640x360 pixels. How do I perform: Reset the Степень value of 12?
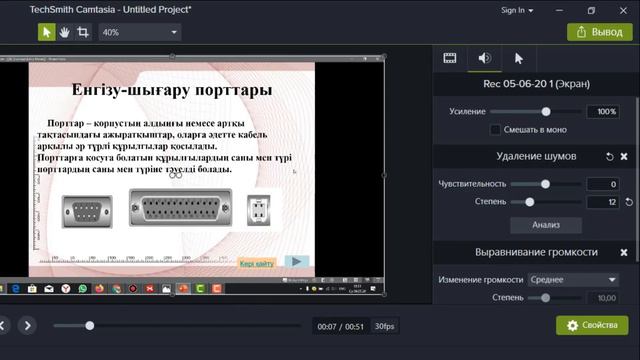point(629,202)
